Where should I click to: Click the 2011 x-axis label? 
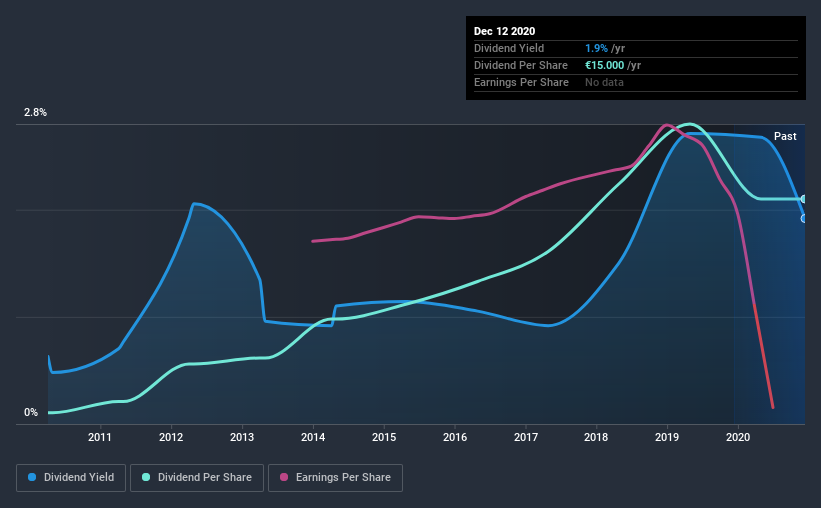click(99, 437)
